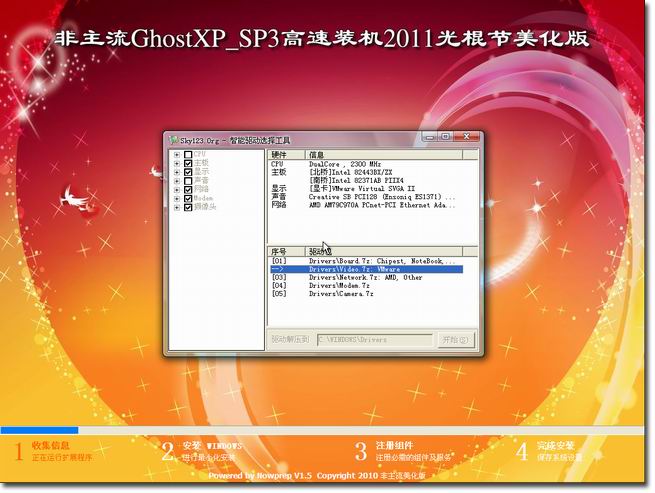Enable the 声音 checkbox
The height and width of the screenshot is (493, 655).
tap(188, 181)
